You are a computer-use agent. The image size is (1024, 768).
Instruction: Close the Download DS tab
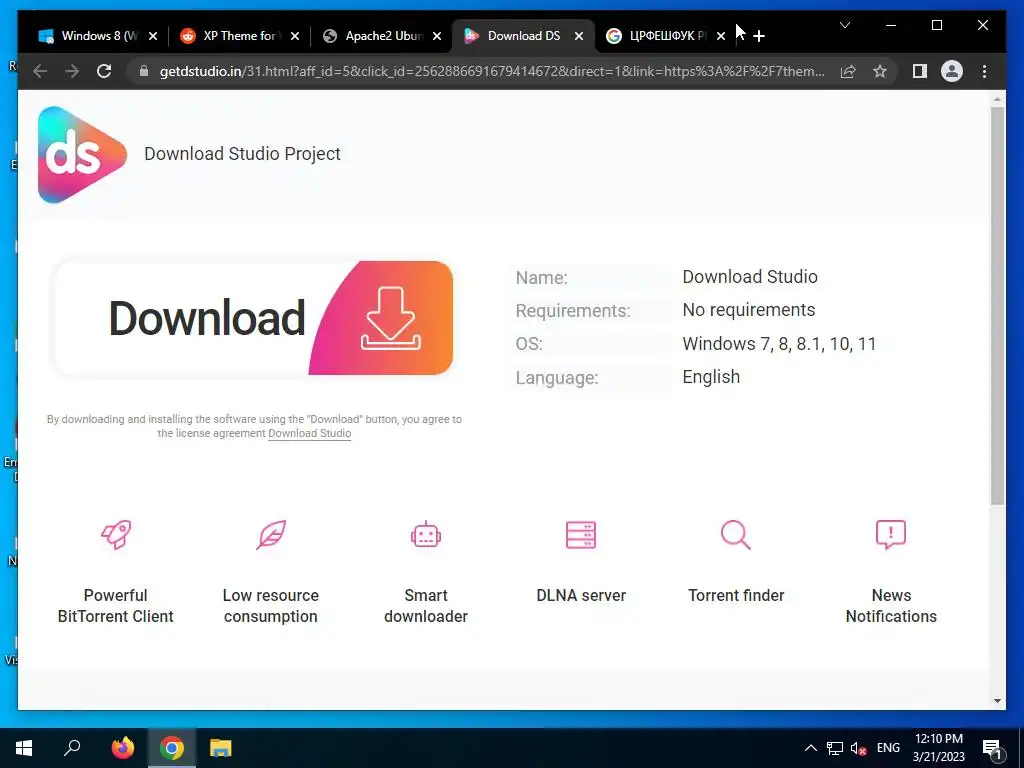[579, 36]
